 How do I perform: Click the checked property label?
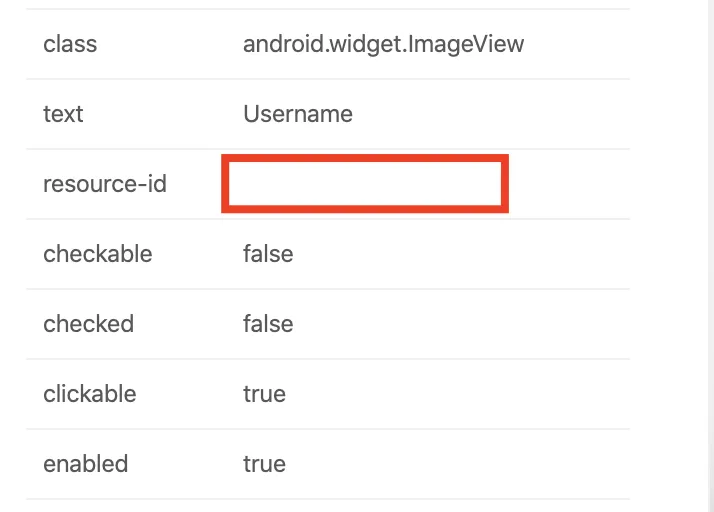[88, 324]
